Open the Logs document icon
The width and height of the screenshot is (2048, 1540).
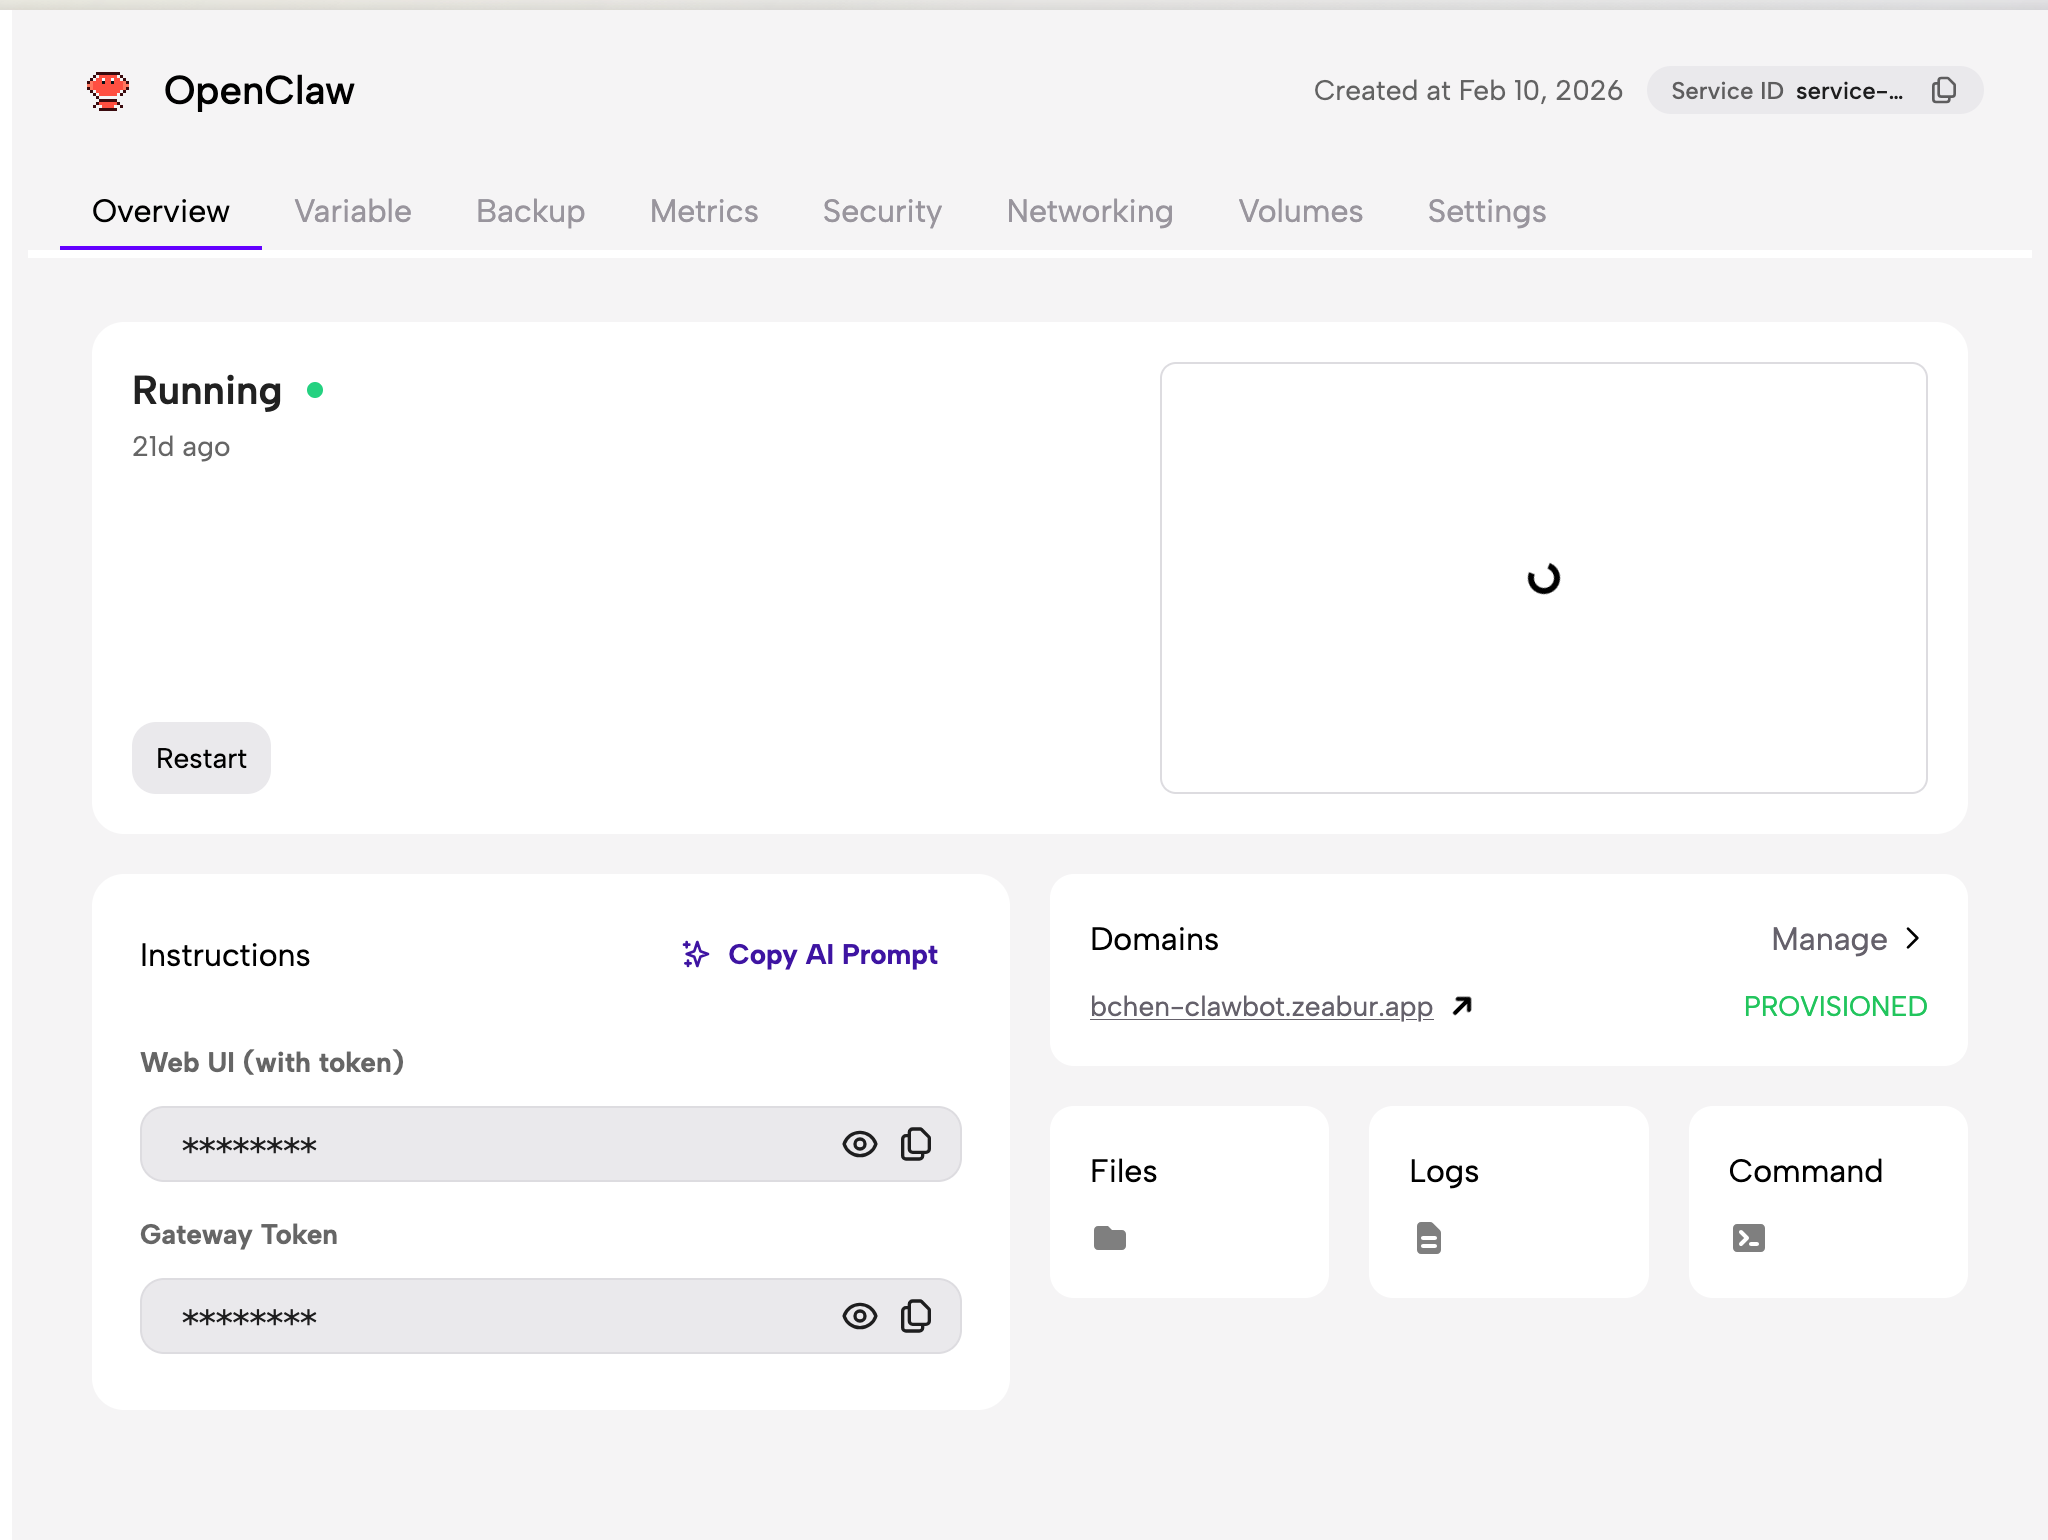point(1428,1238)
